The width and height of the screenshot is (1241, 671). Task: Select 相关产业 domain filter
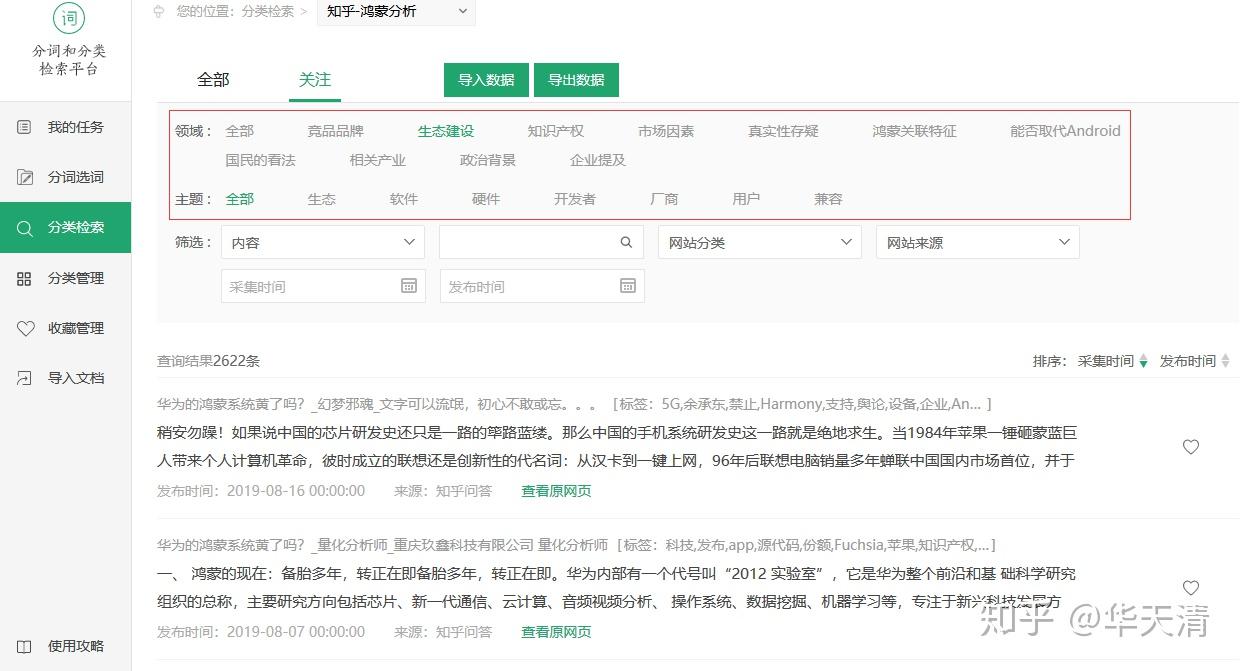coord(378,160)
